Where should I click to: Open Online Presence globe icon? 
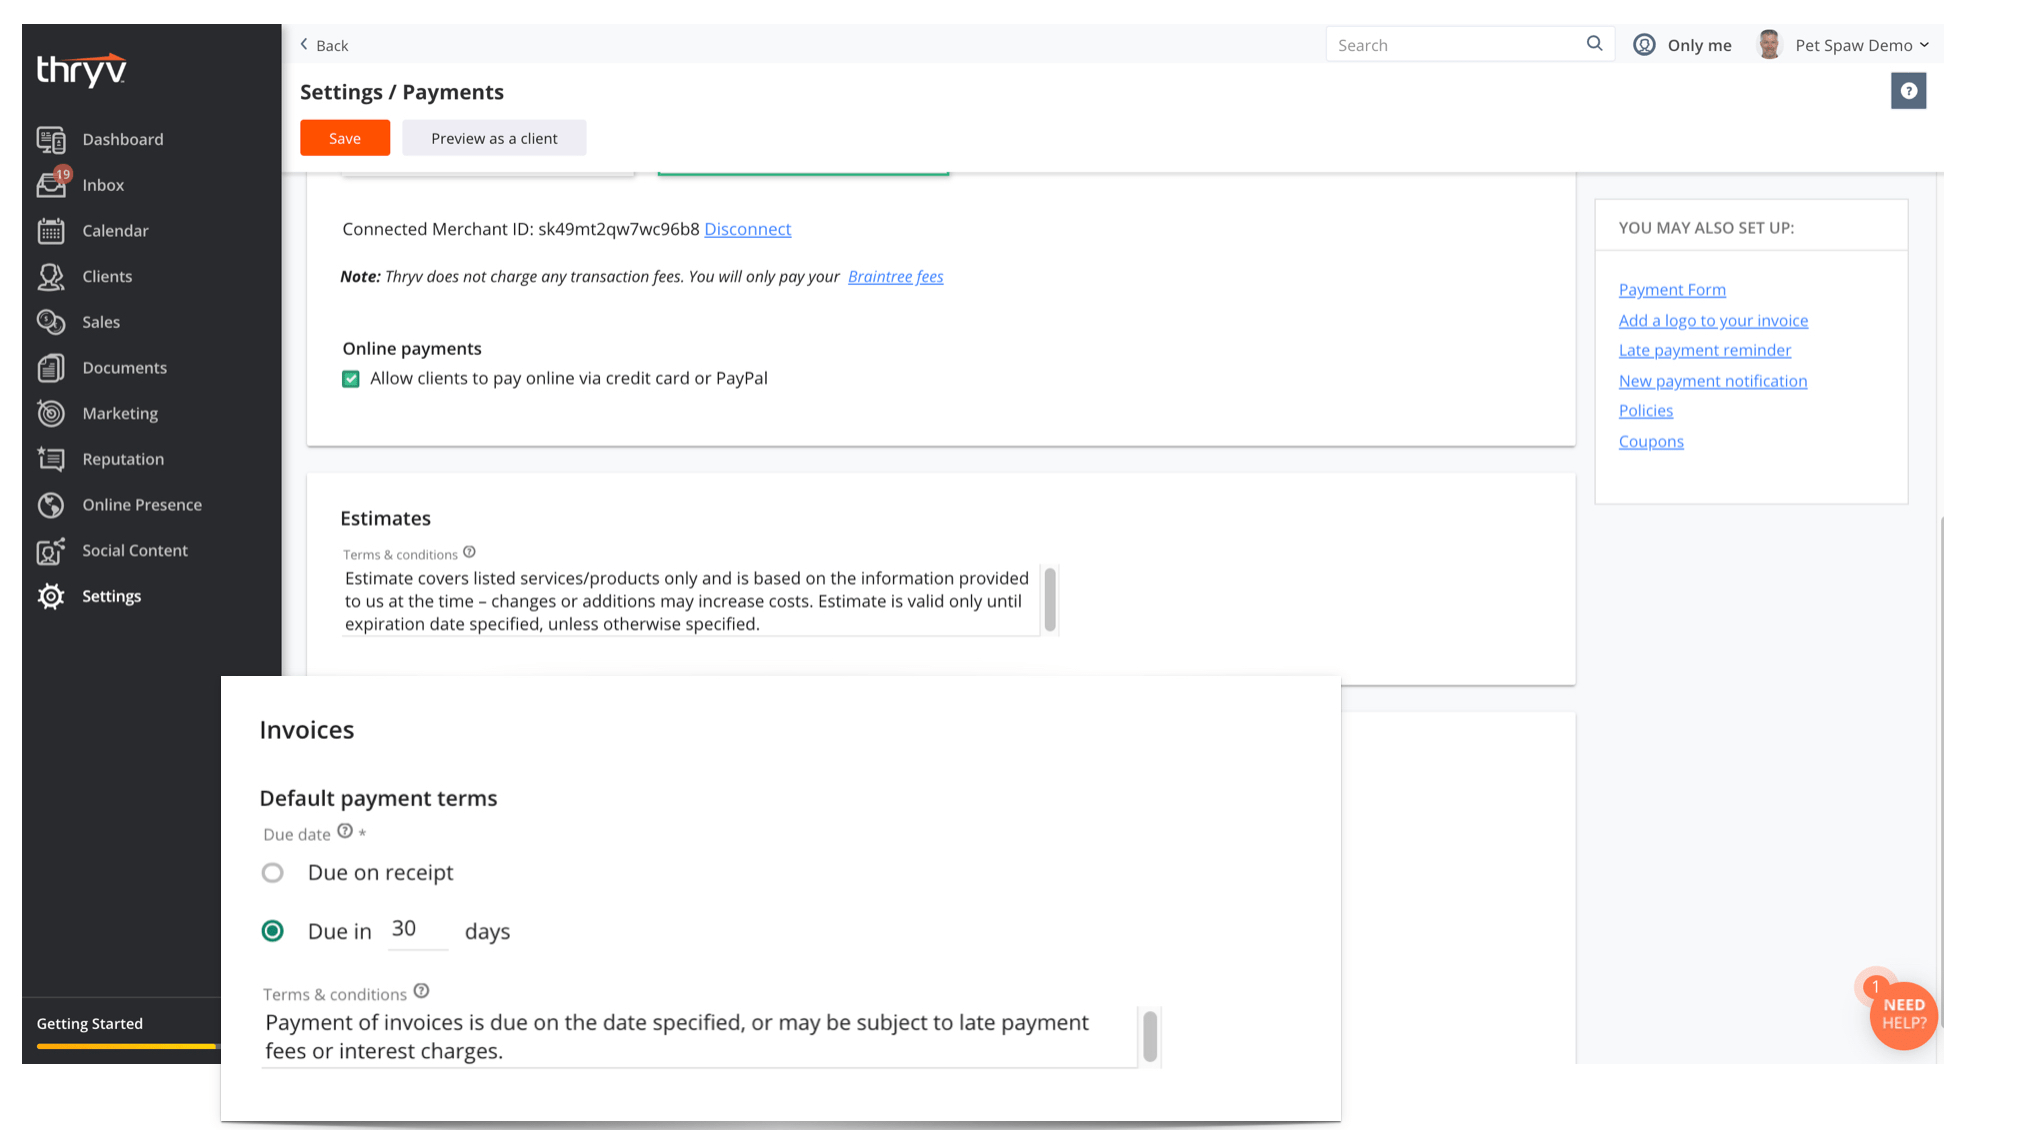tap(51, 505)
